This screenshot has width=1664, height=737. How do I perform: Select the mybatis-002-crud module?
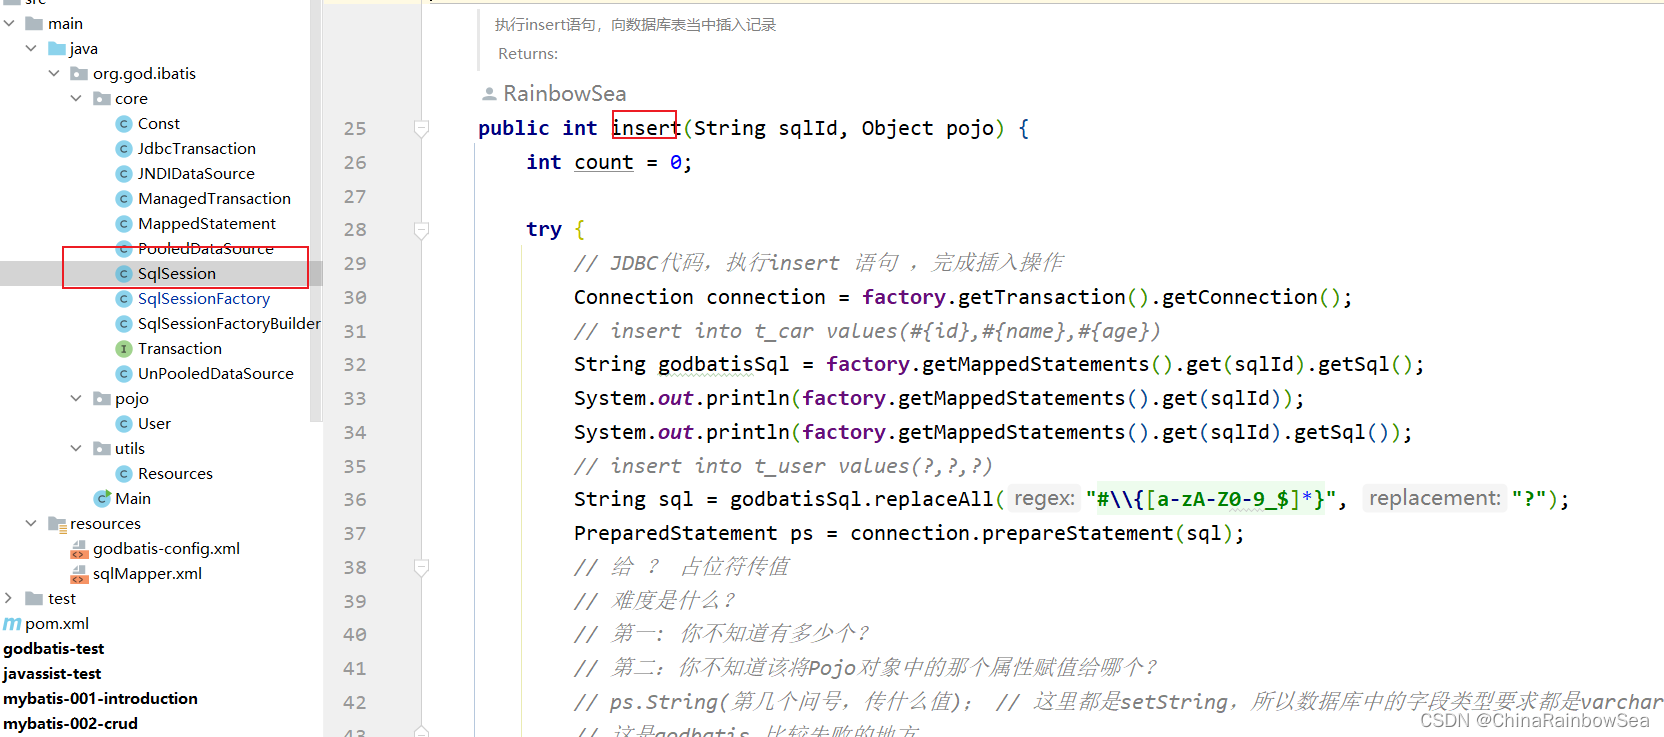click(x=70, y=723)
